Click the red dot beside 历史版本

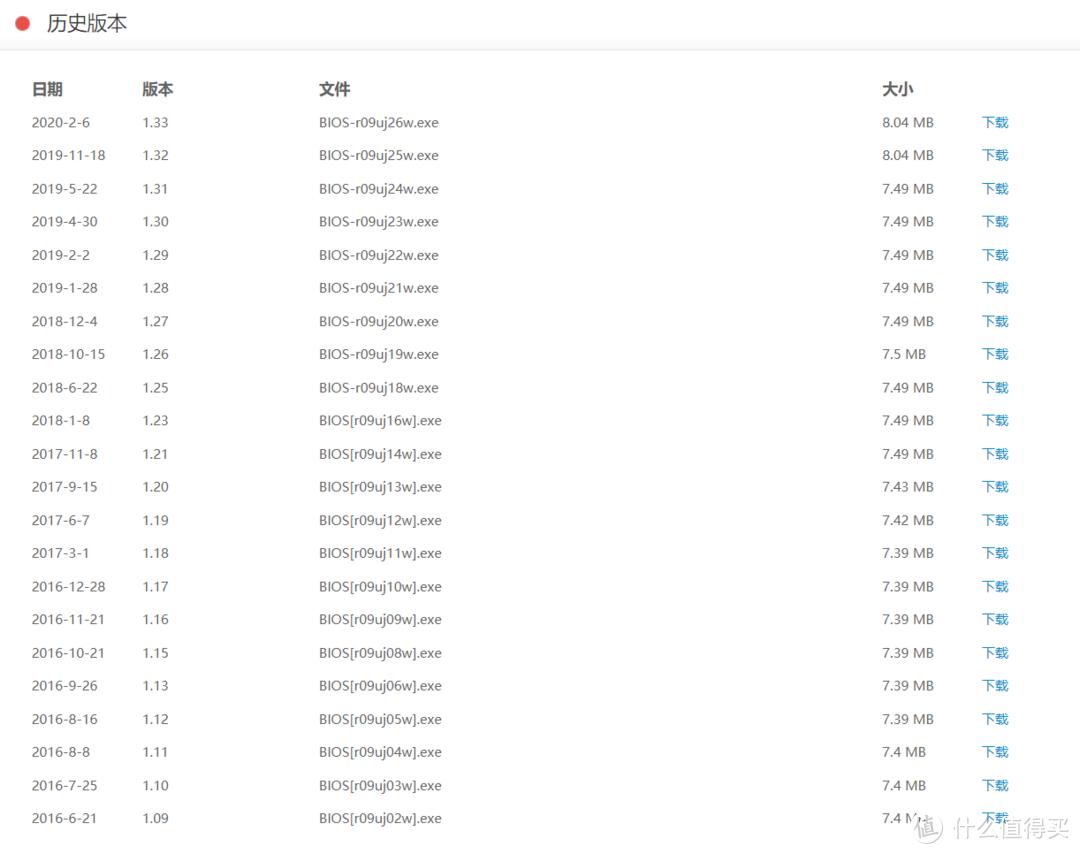tap(23, 23)
